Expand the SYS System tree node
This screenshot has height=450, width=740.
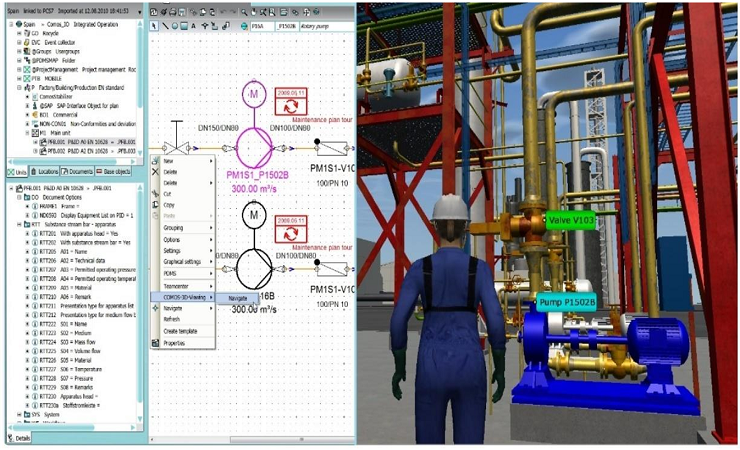pos(19,415)
